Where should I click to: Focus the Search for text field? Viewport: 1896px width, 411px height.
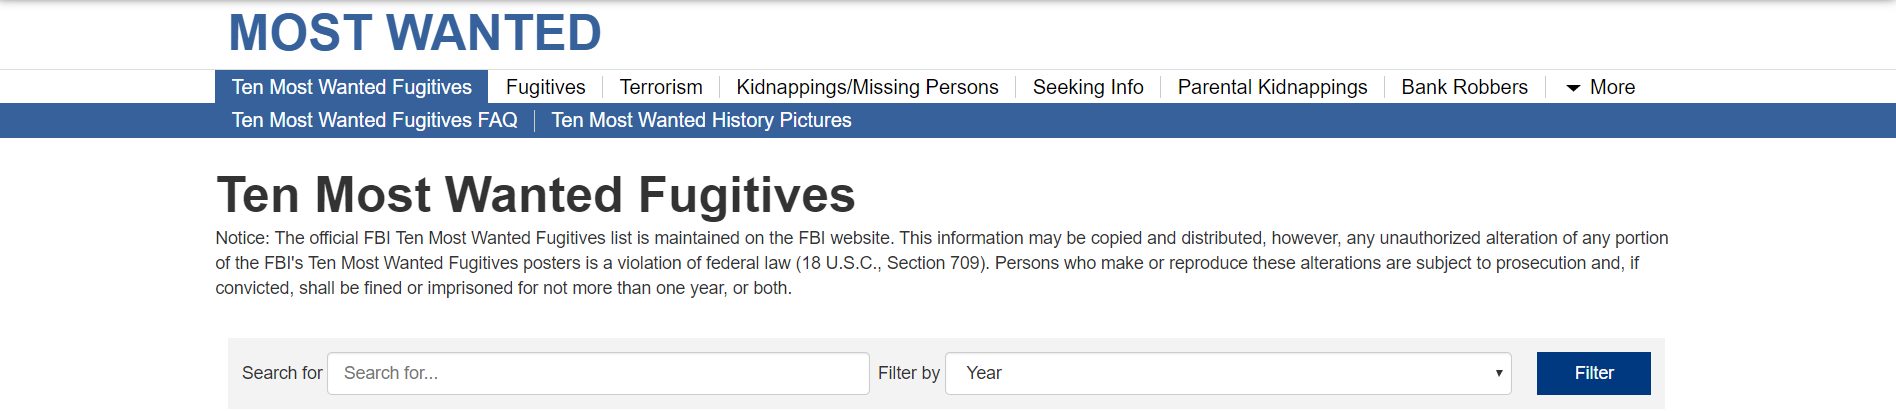[598, 373]
